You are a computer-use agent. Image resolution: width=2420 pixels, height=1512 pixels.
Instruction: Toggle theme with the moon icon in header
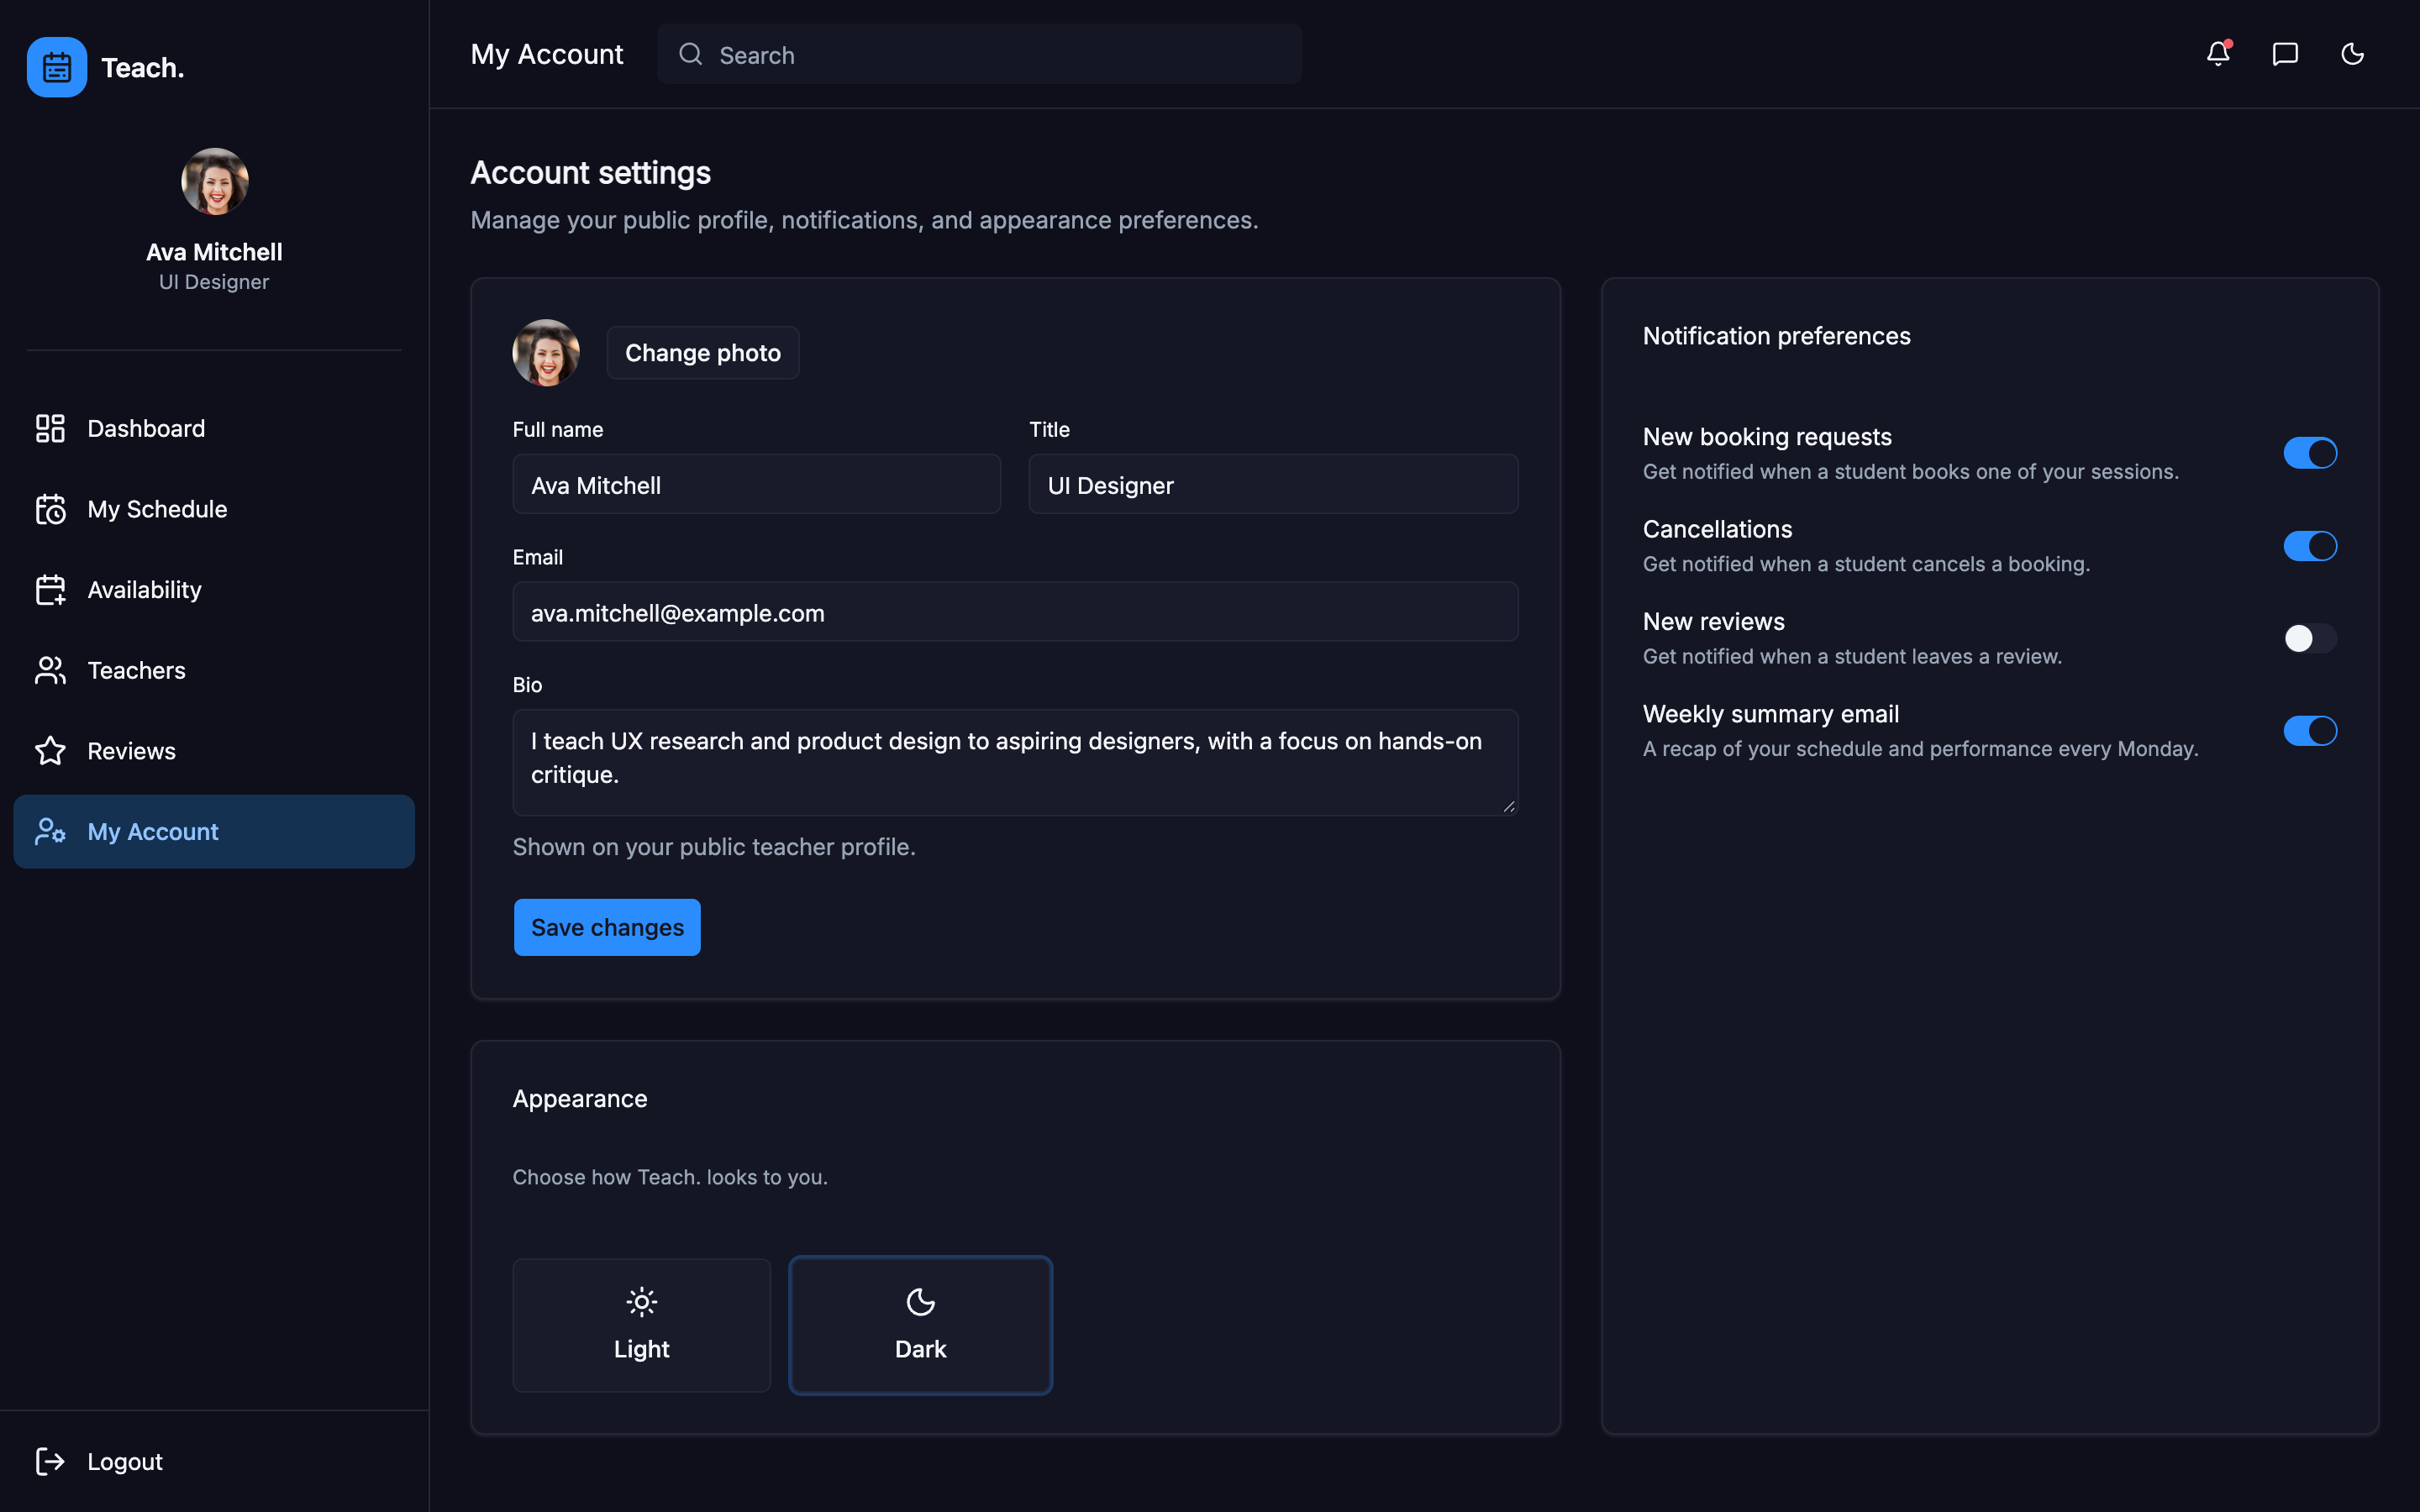coord(2352,54)
